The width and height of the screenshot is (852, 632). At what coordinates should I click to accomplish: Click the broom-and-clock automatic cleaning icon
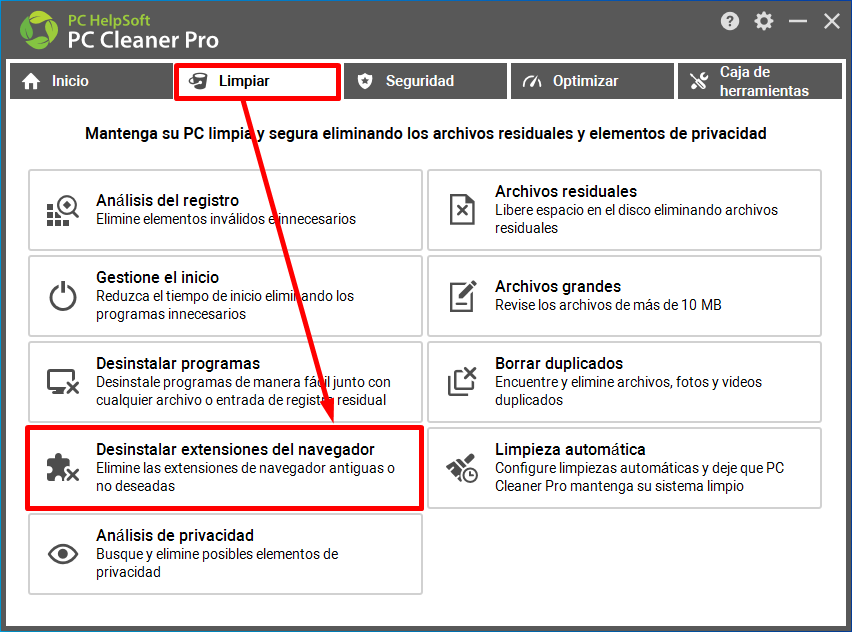click(x=462, y=468)
